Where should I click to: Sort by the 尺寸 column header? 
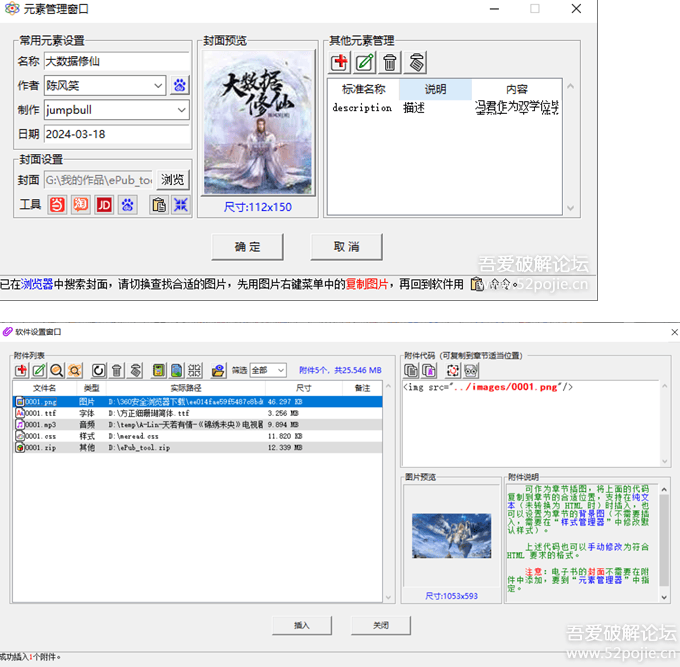pos(304,388)
